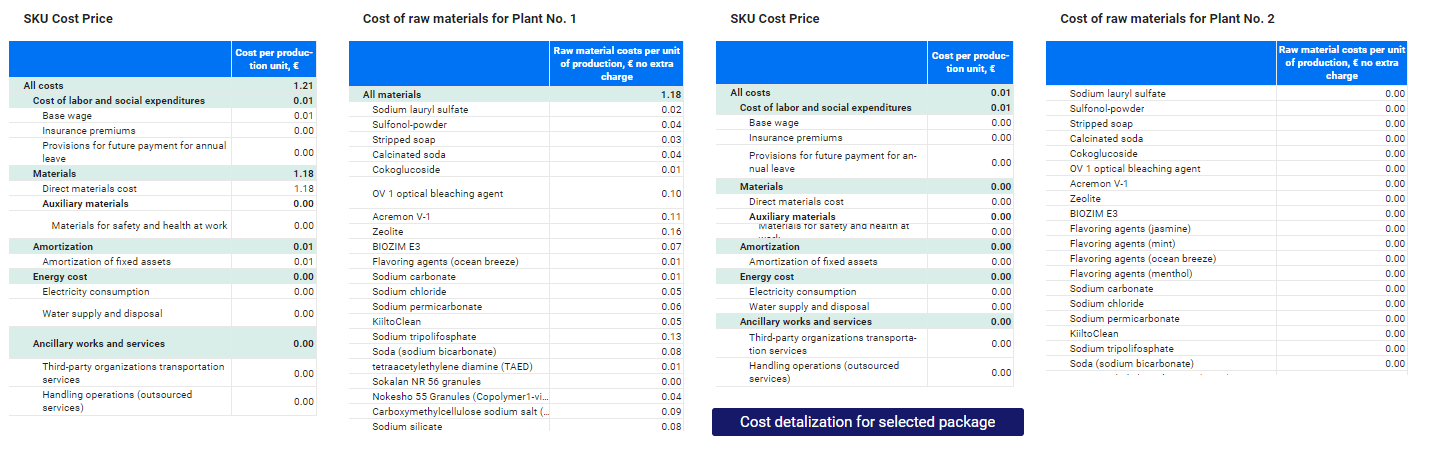This screenshot has width=1432, height=452.
Task: Click the OV 1 optical bleaching agent value 0.10
Action: pos(671,193)
